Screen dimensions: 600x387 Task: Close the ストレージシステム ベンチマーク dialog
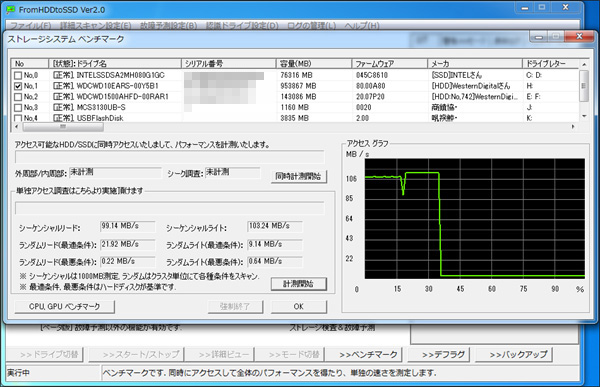coord(579,36)
